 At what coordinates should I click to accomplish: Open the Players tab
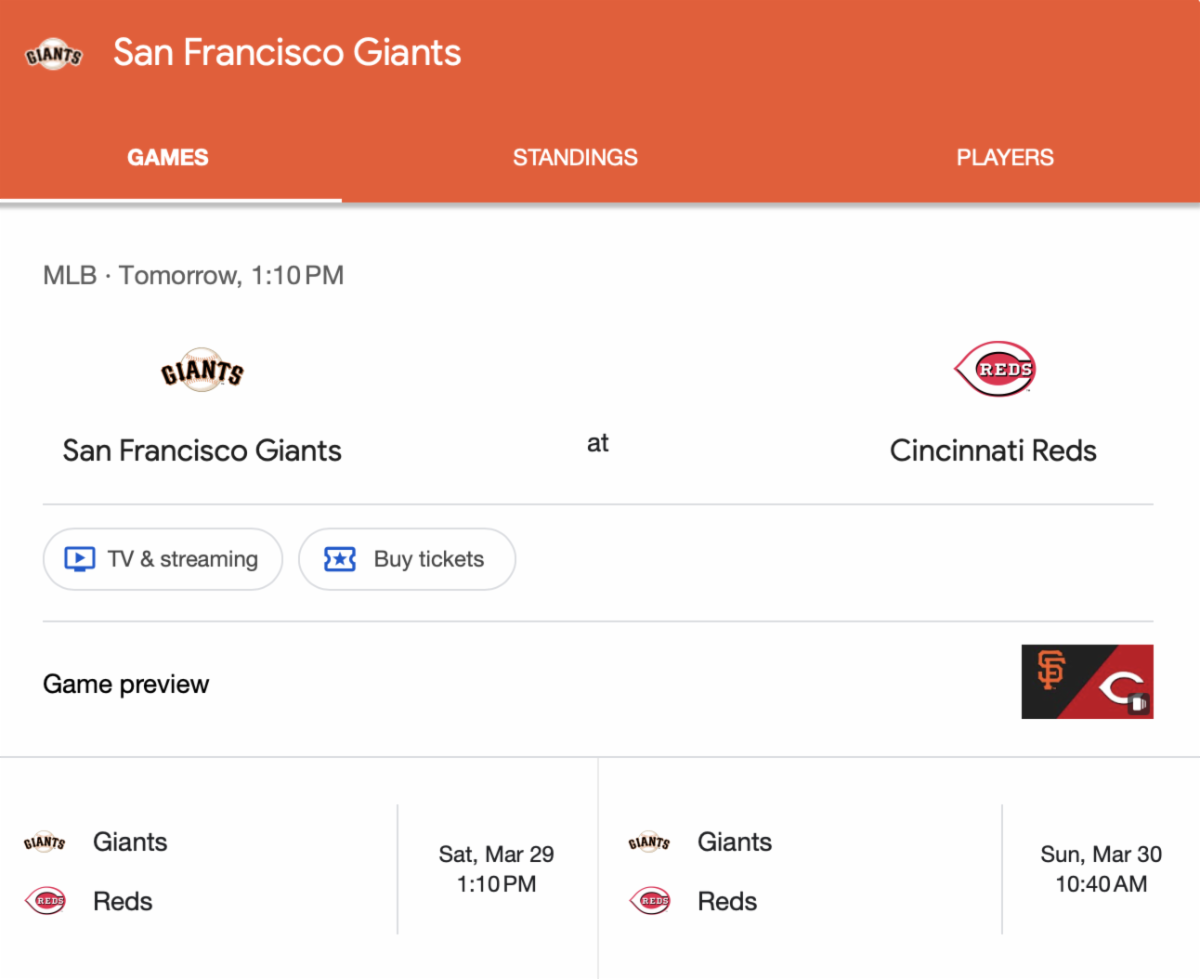point(1005,158)
